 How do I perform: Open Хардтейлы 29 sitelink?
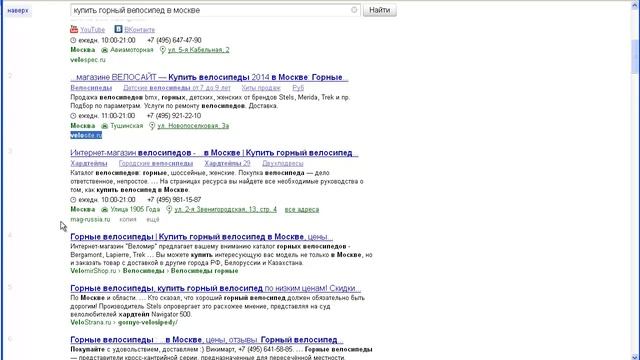coord(227,163)
